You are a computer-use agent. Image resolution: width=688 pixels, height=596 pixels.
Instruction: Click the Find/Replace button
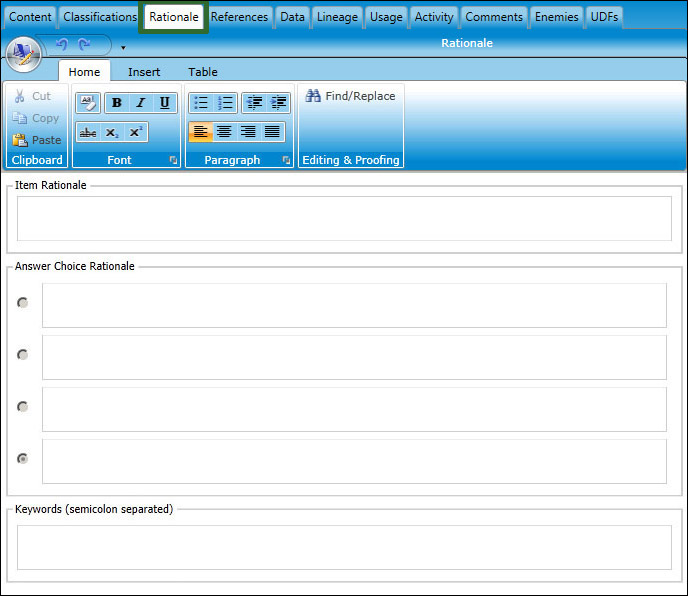[351, 96]
